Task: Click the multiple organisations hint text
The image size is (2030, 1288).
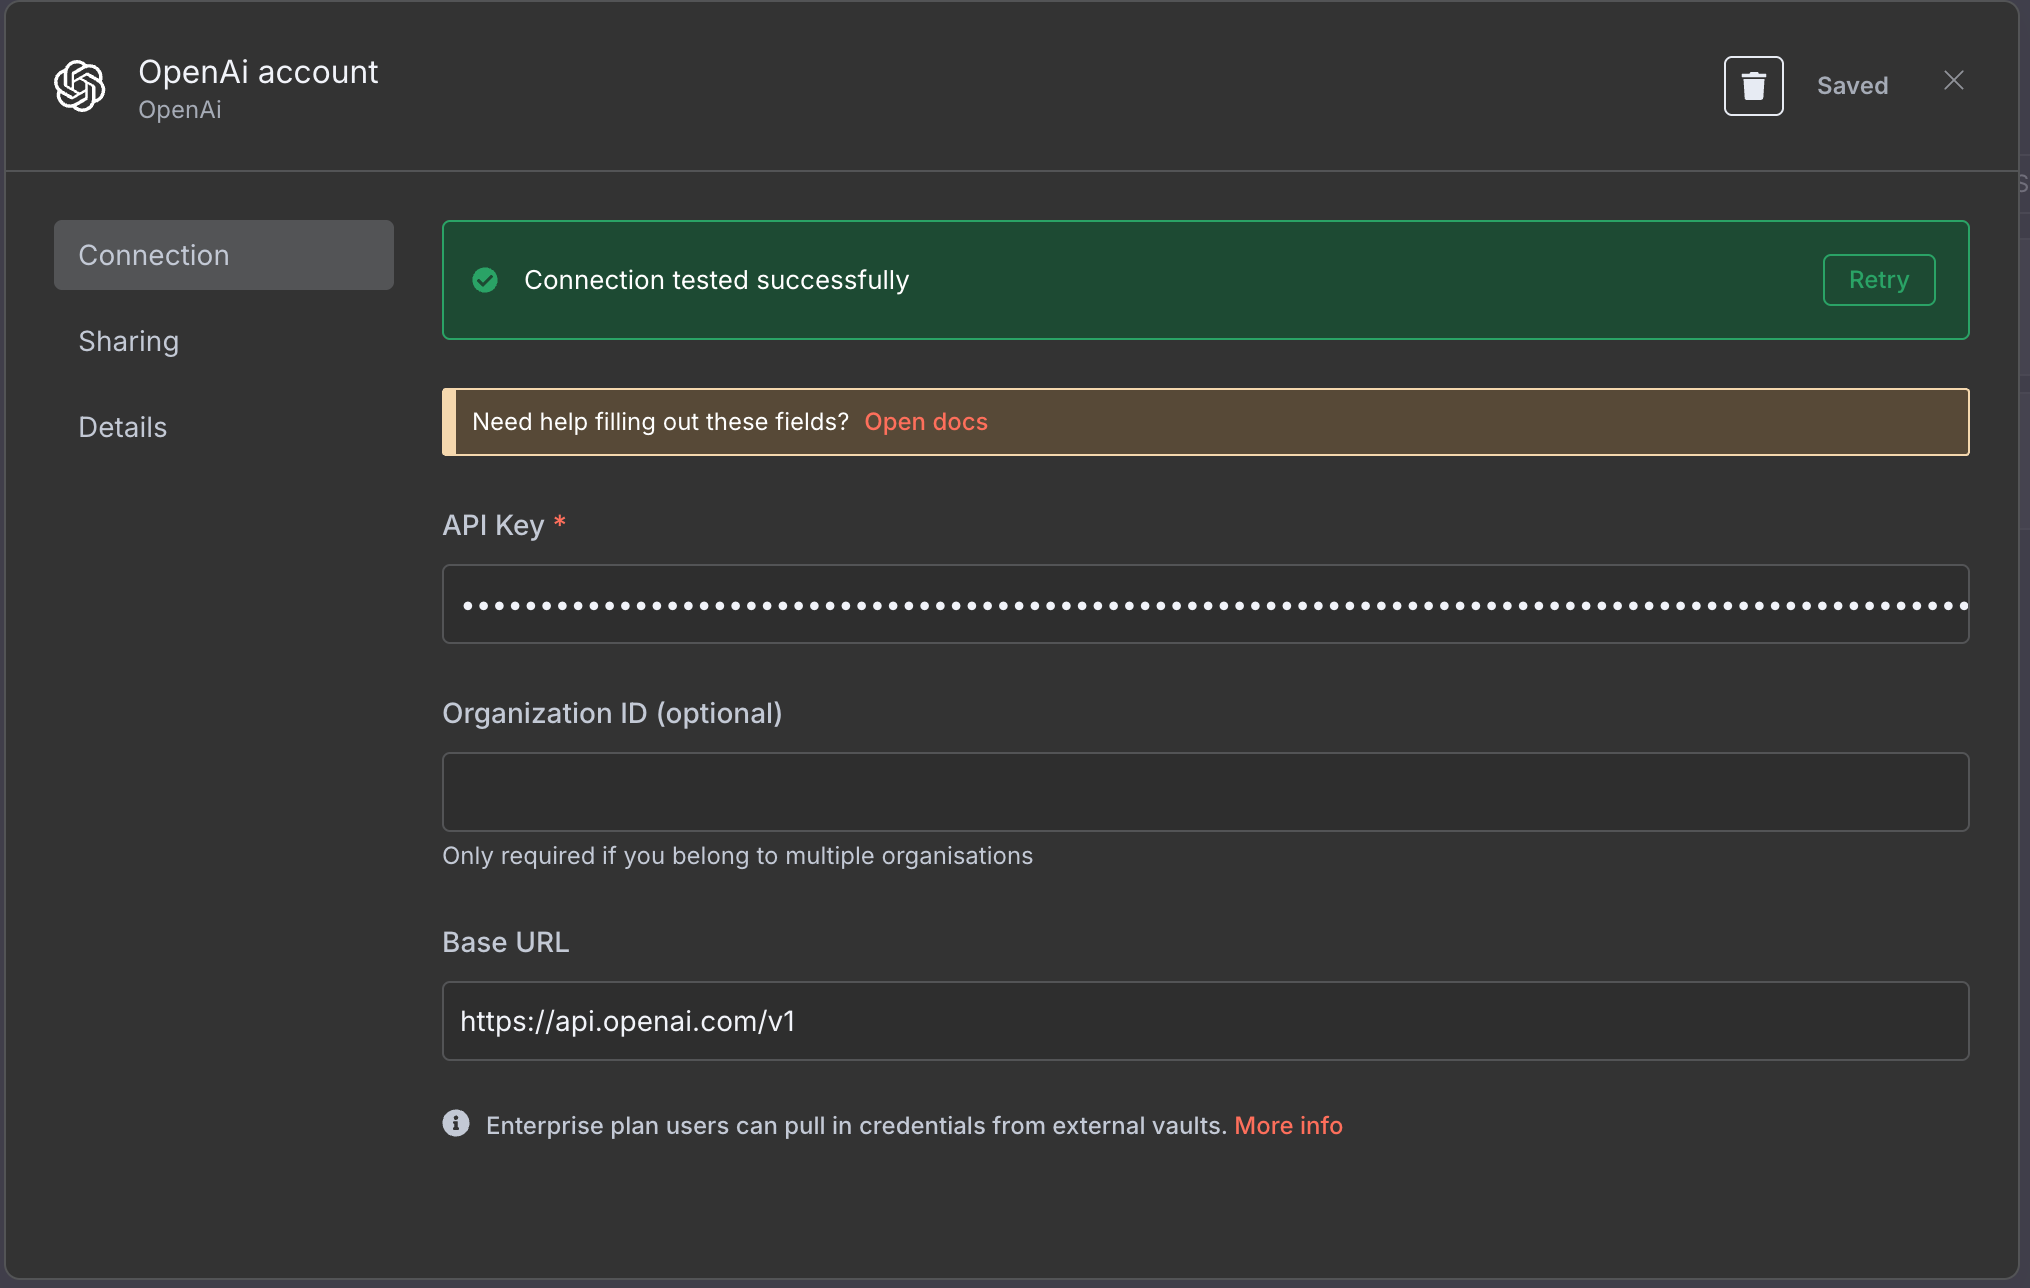Action: point(738,856)
